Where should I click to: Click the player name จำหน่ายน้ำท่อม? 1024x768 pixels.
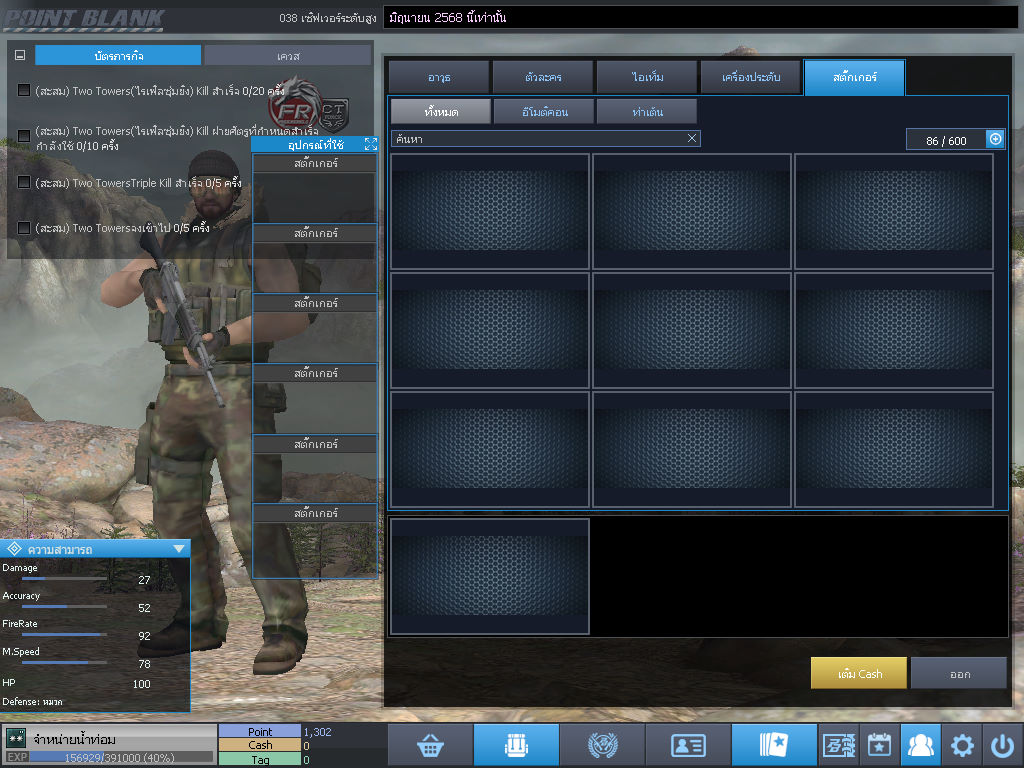(x=74, y=739)
